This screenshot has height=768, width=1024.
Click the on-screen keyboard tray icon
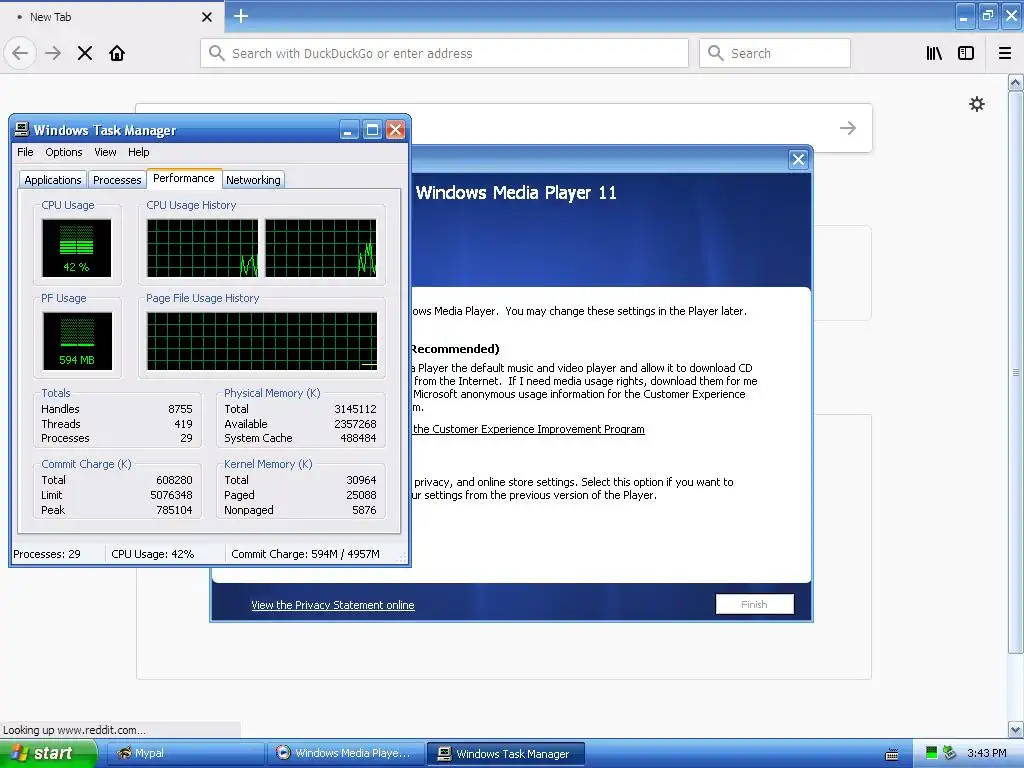tap(891, 754)
